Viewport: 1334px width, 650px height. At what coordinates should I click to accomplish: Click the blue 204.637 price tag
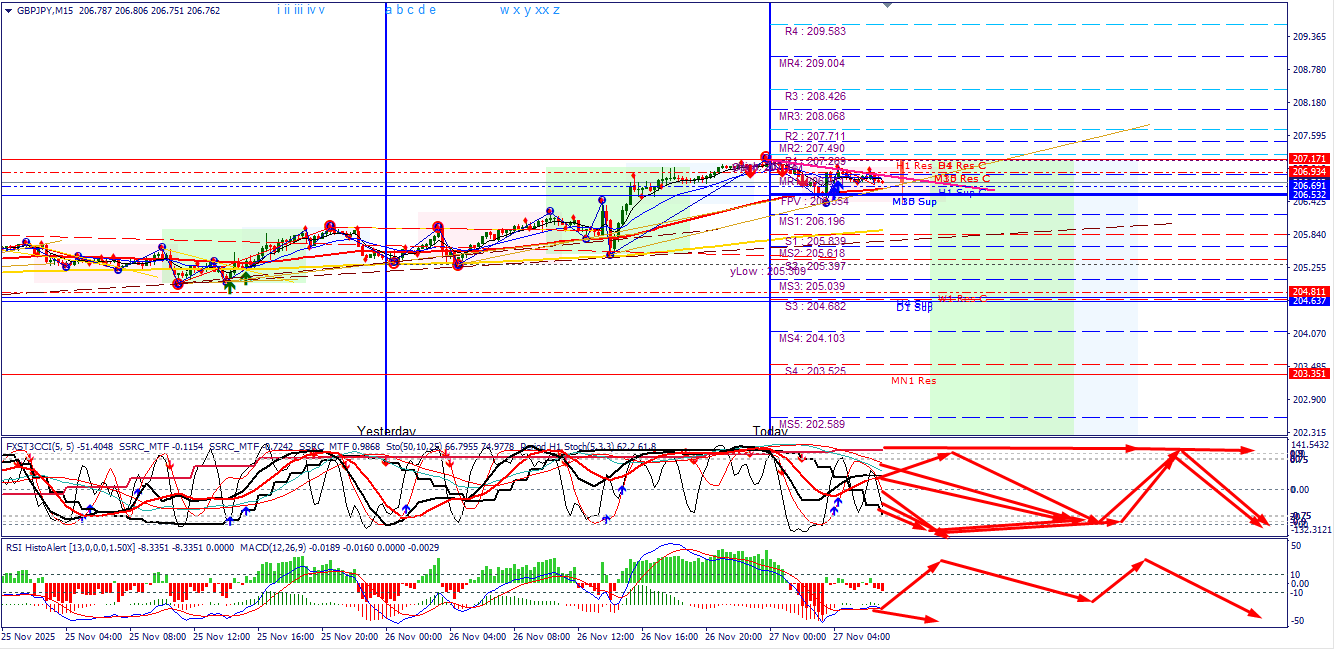tap(1309, 301)
